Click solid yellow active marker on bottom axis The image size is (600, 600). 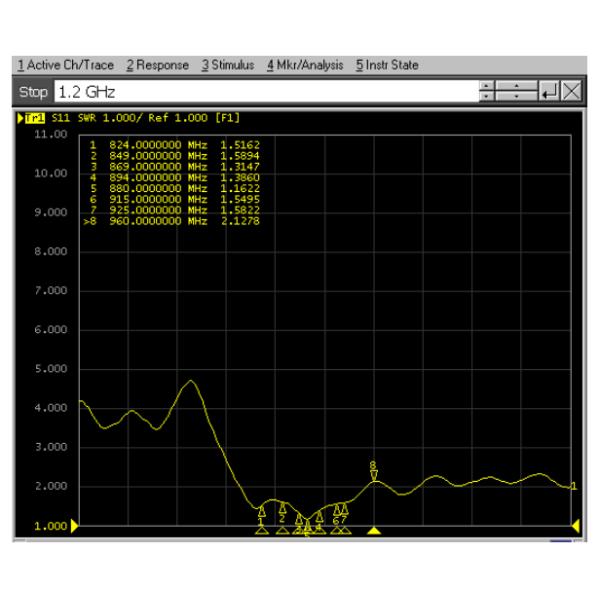click(374, 530)
